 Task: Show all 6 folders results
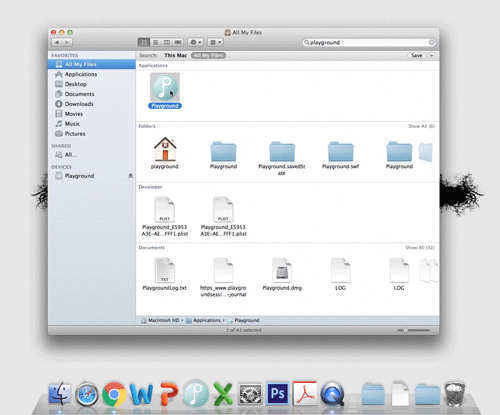click(421, 126)
